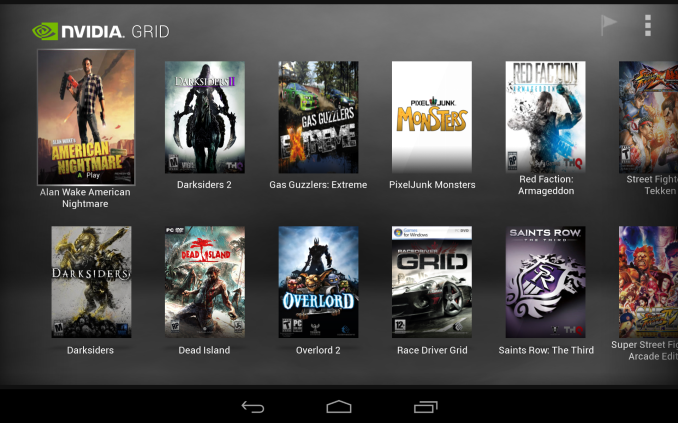Tap the Android back navigation button
This screenshot has height=423, width=678.
point(253,407)
